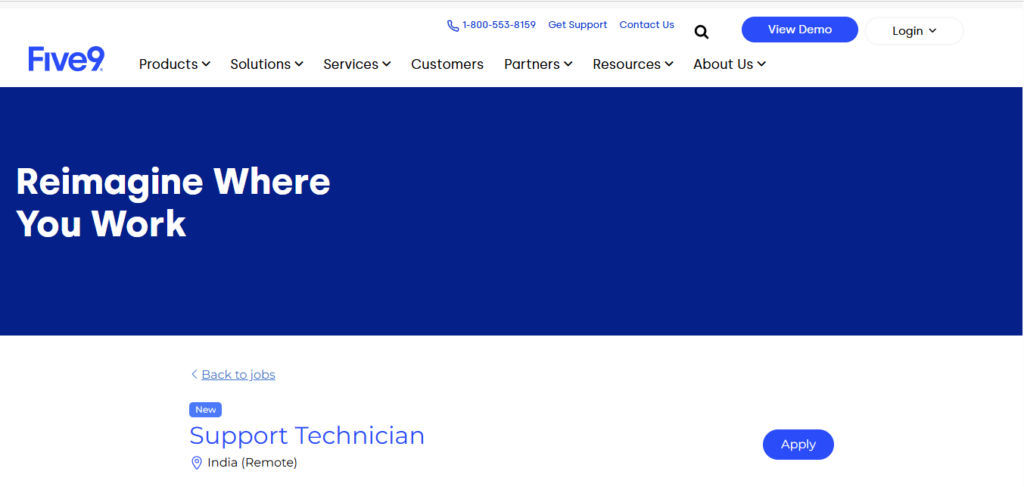Image resolution: width=1024 pixels, height=487 pixels.
Task: Click the location pin icon near India (Remote)
Action: (x=197, y=463)
